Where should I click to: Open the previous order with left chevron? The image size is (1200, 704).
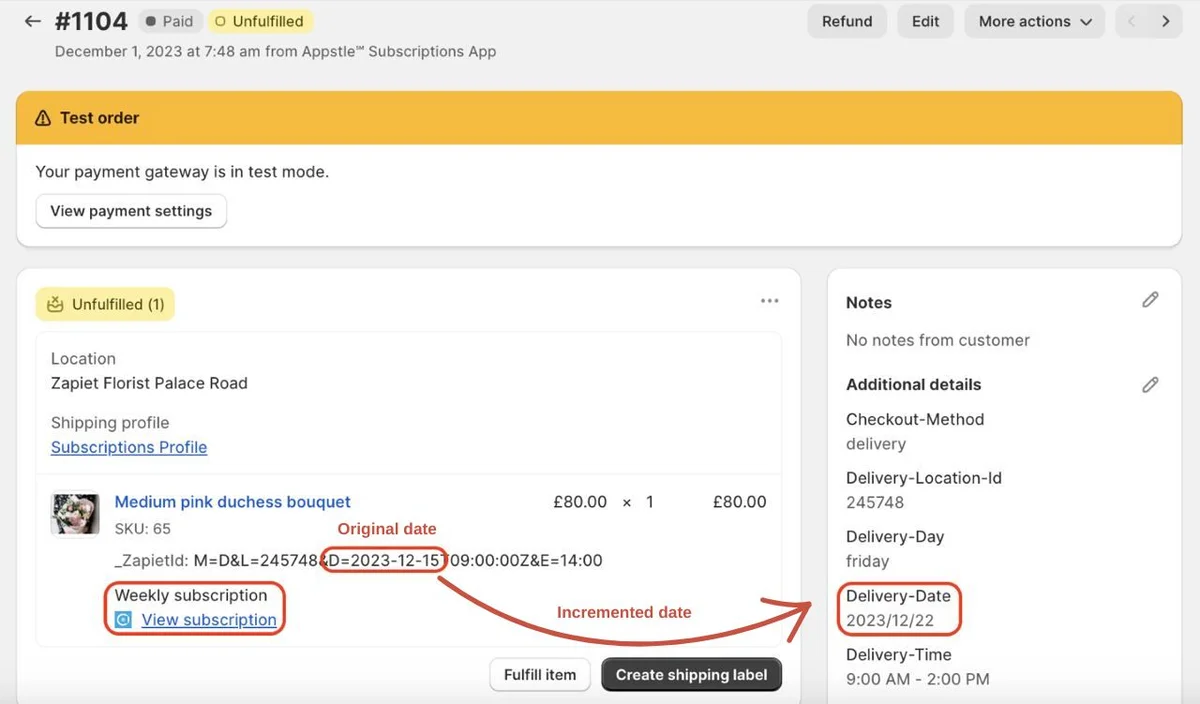[x=1132, y=21]
